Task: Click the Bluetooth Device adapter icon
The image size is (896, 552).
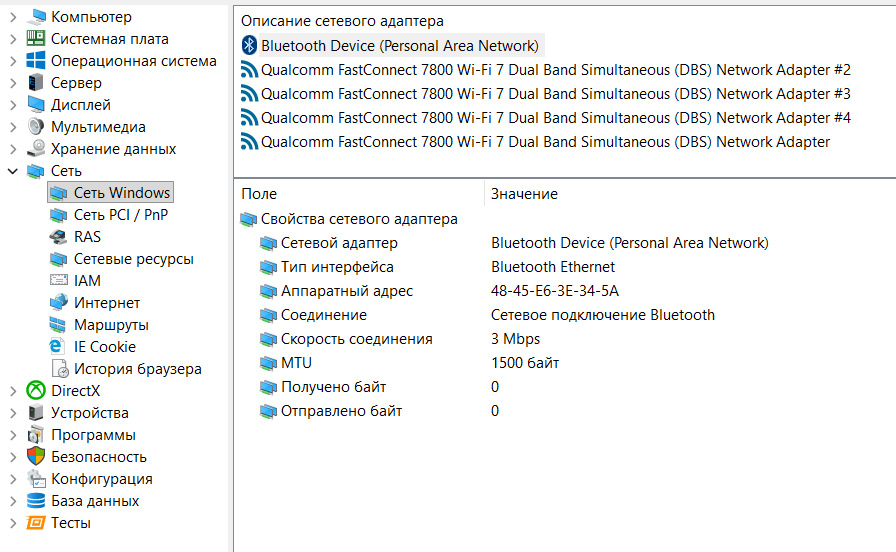Action: coord(249,46)
